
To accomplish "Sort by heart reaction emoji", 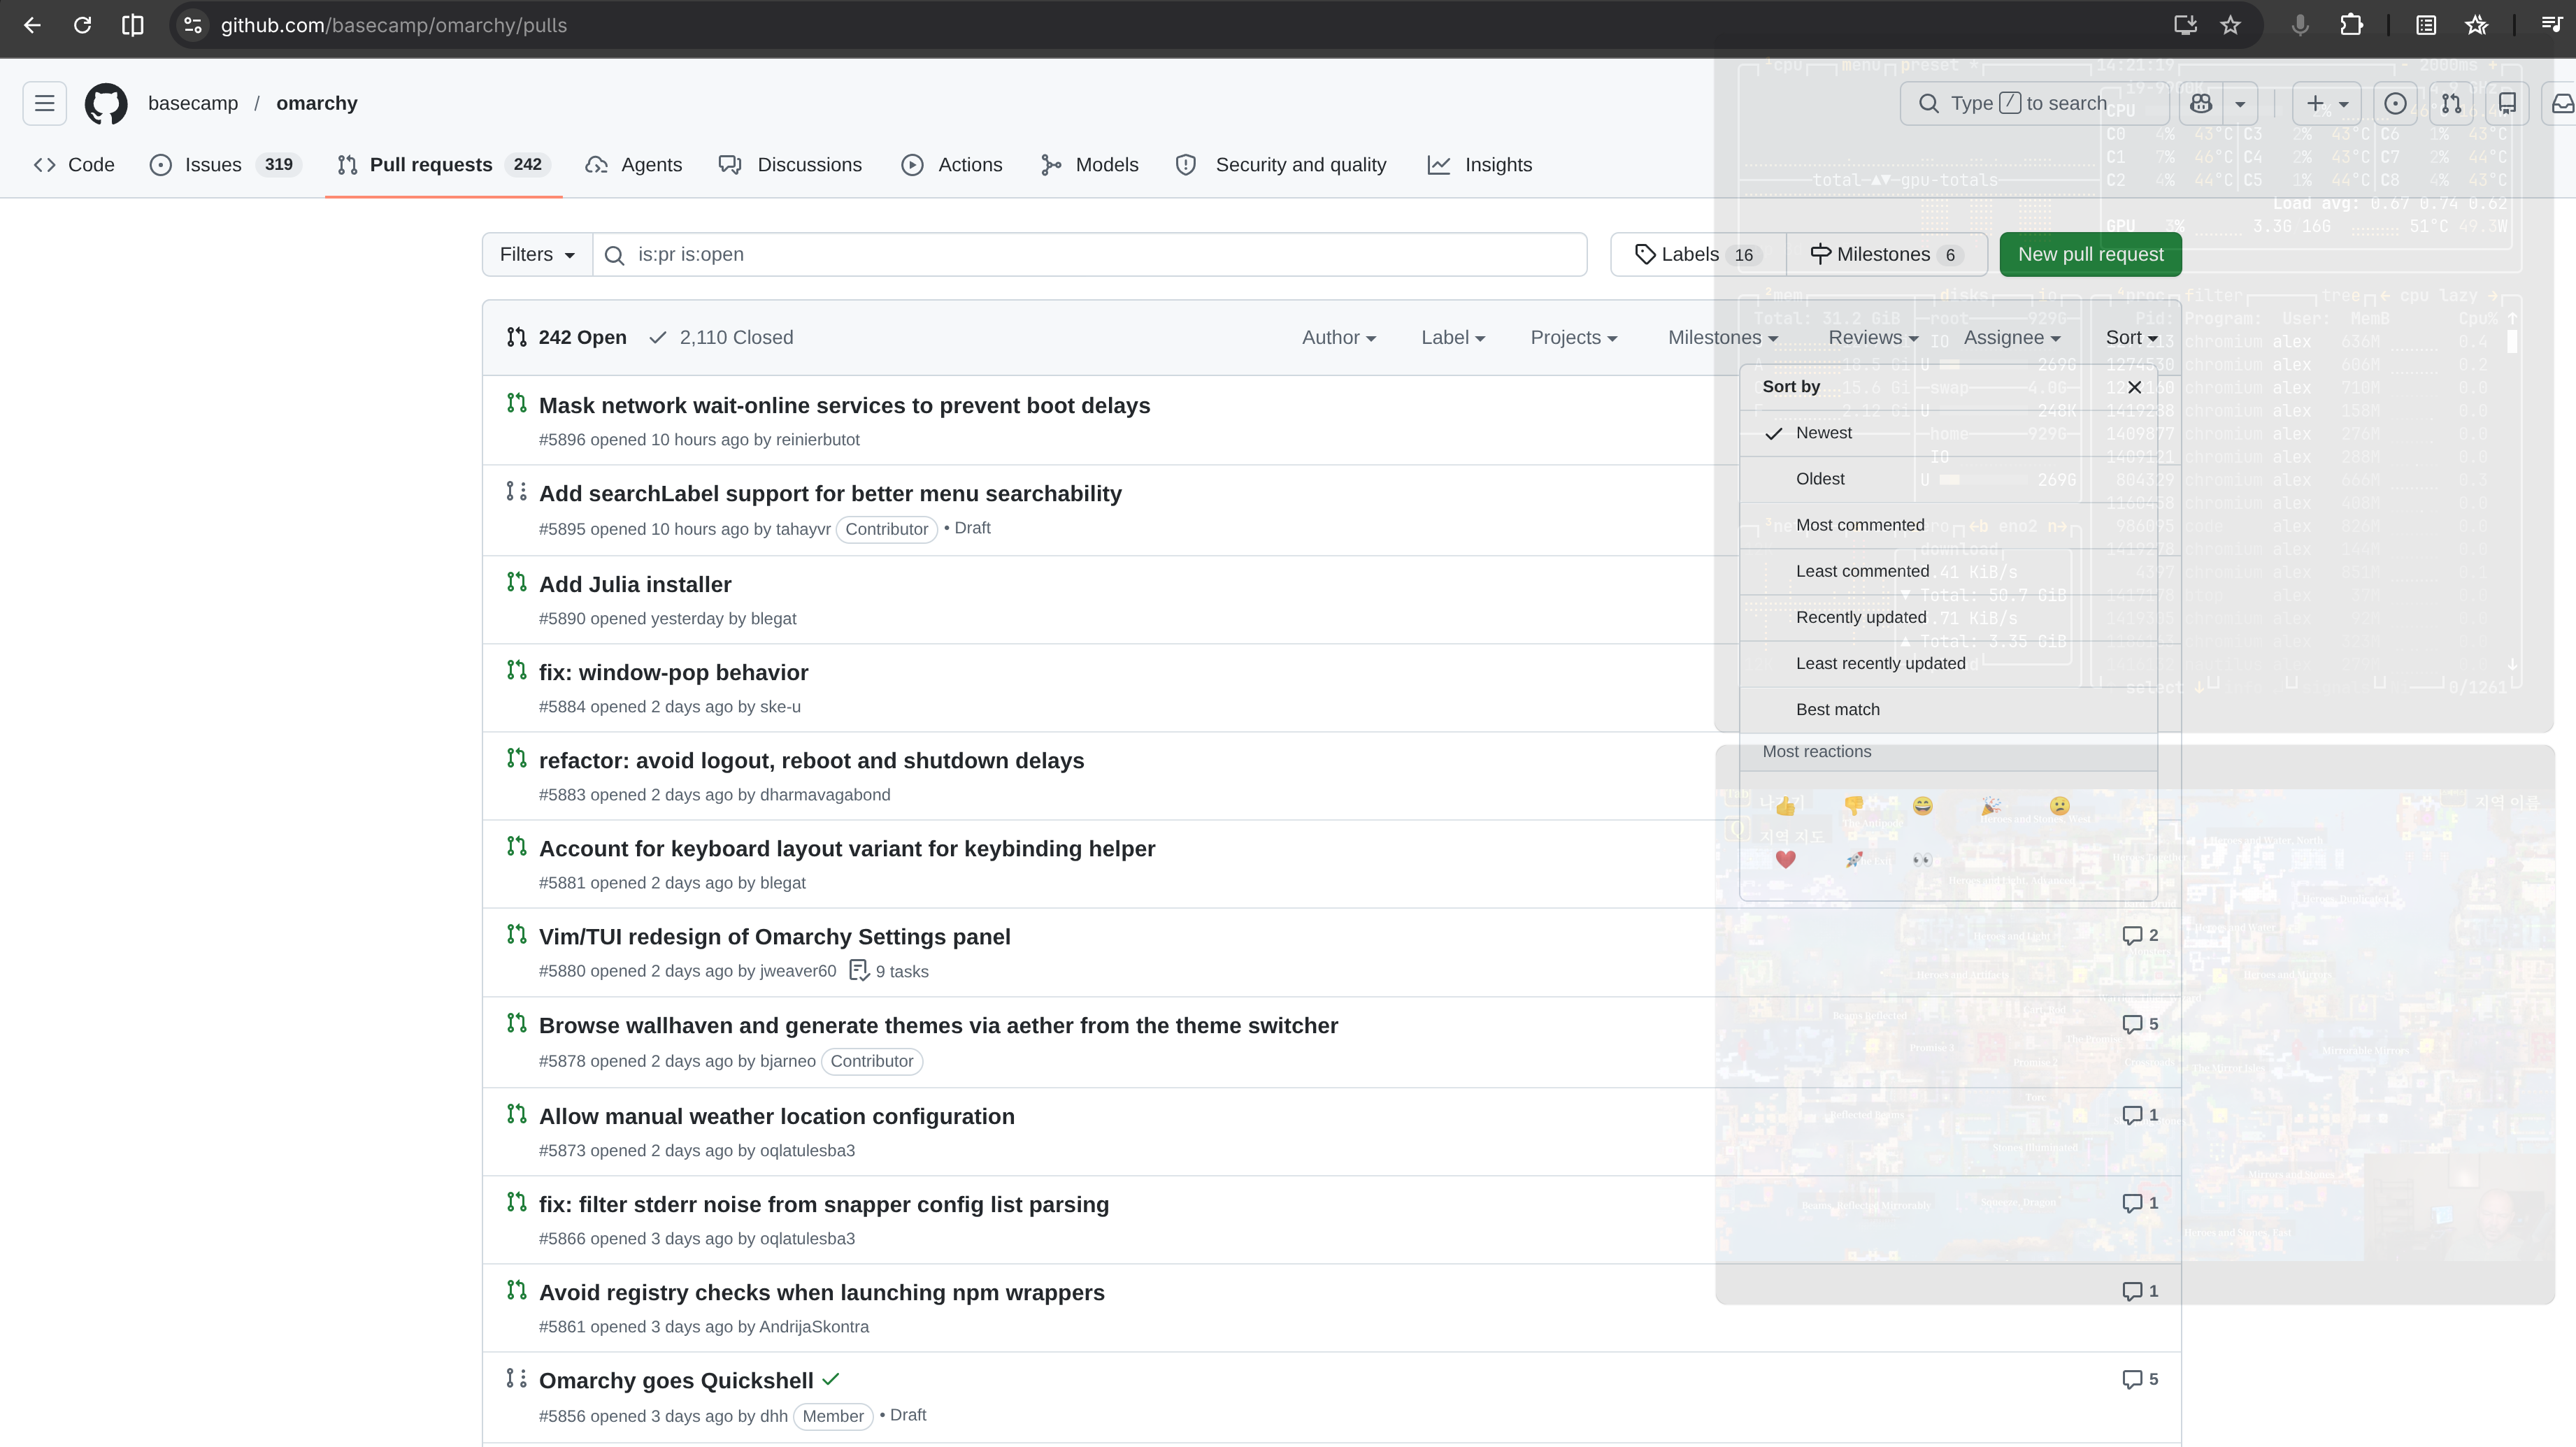I will [x=1786, y=859].
